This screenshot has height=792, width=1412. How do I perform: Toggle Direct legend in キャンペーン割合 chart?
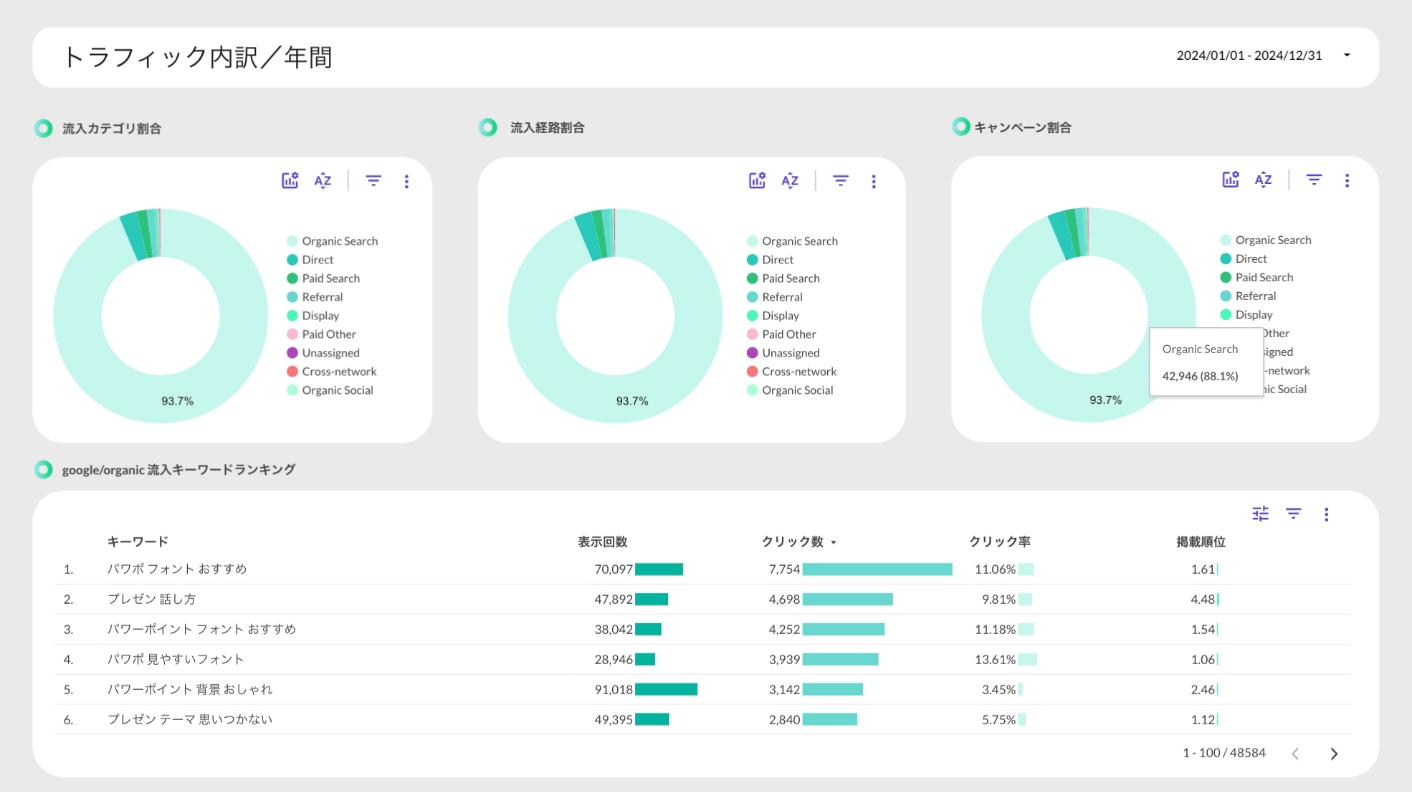point(1250,259)
